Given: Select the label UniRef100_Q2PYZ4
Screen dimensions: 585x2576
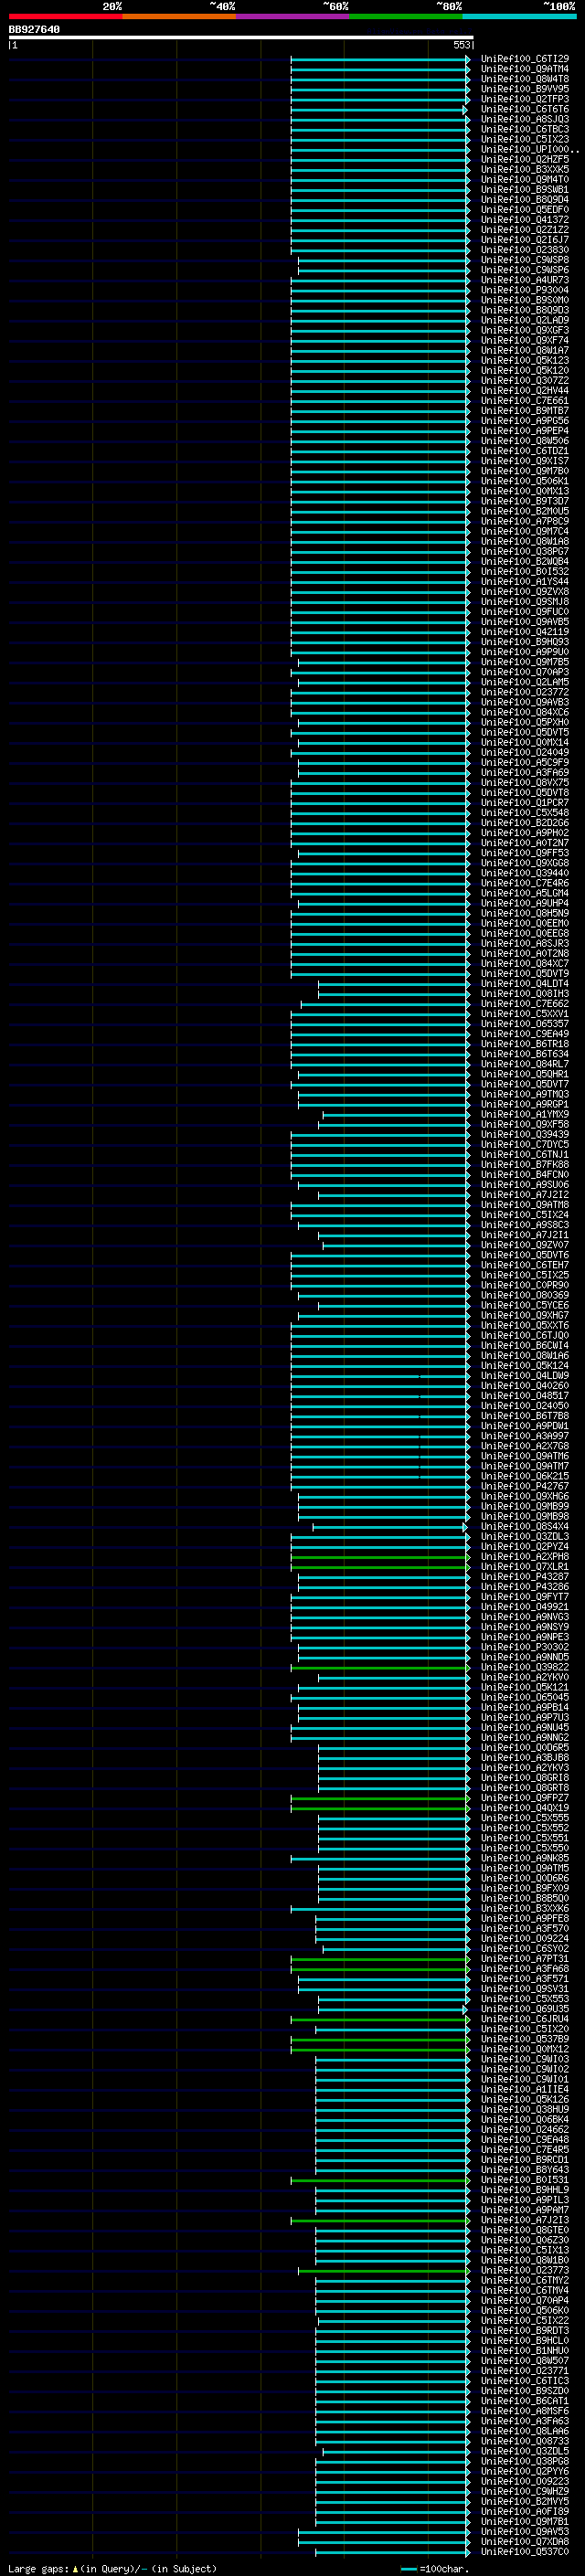Looking at the screenshot, I should click(x=524, y=1547).
